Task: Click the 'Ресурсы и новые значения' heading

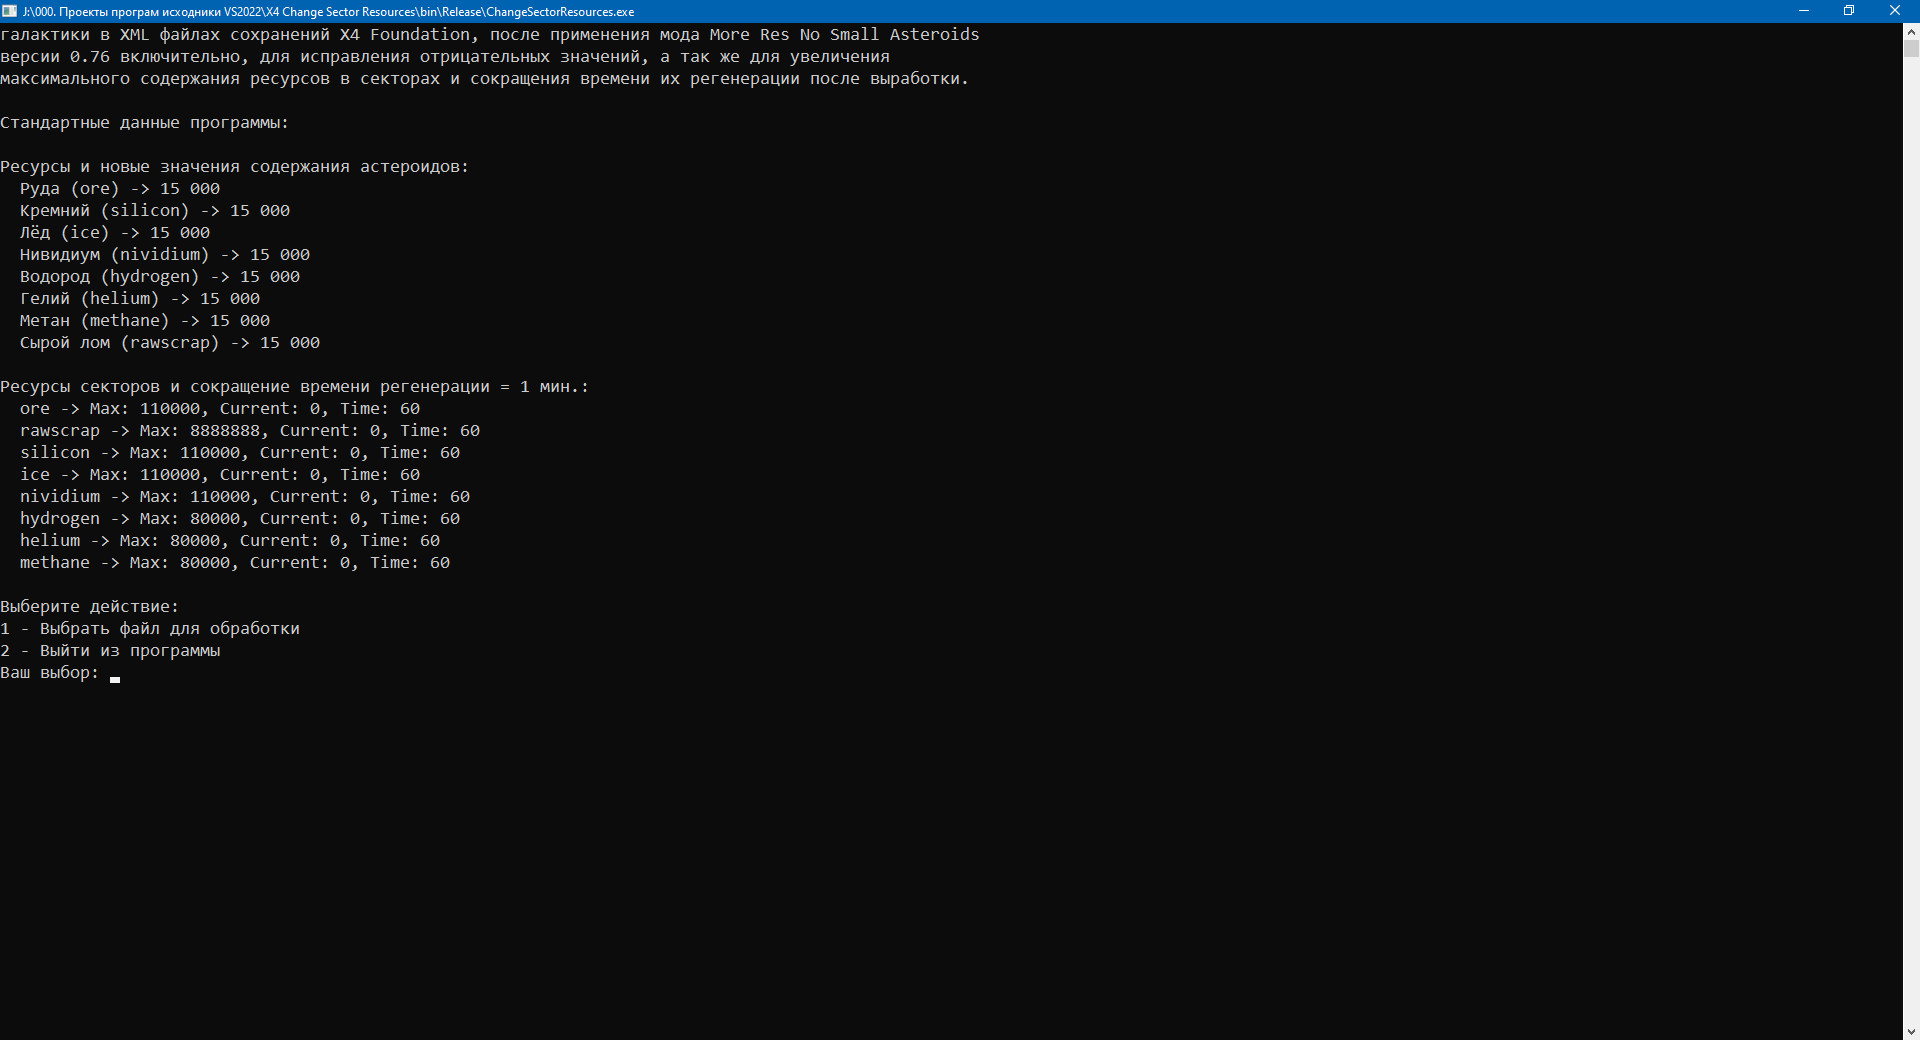Action: click(234, 167)
